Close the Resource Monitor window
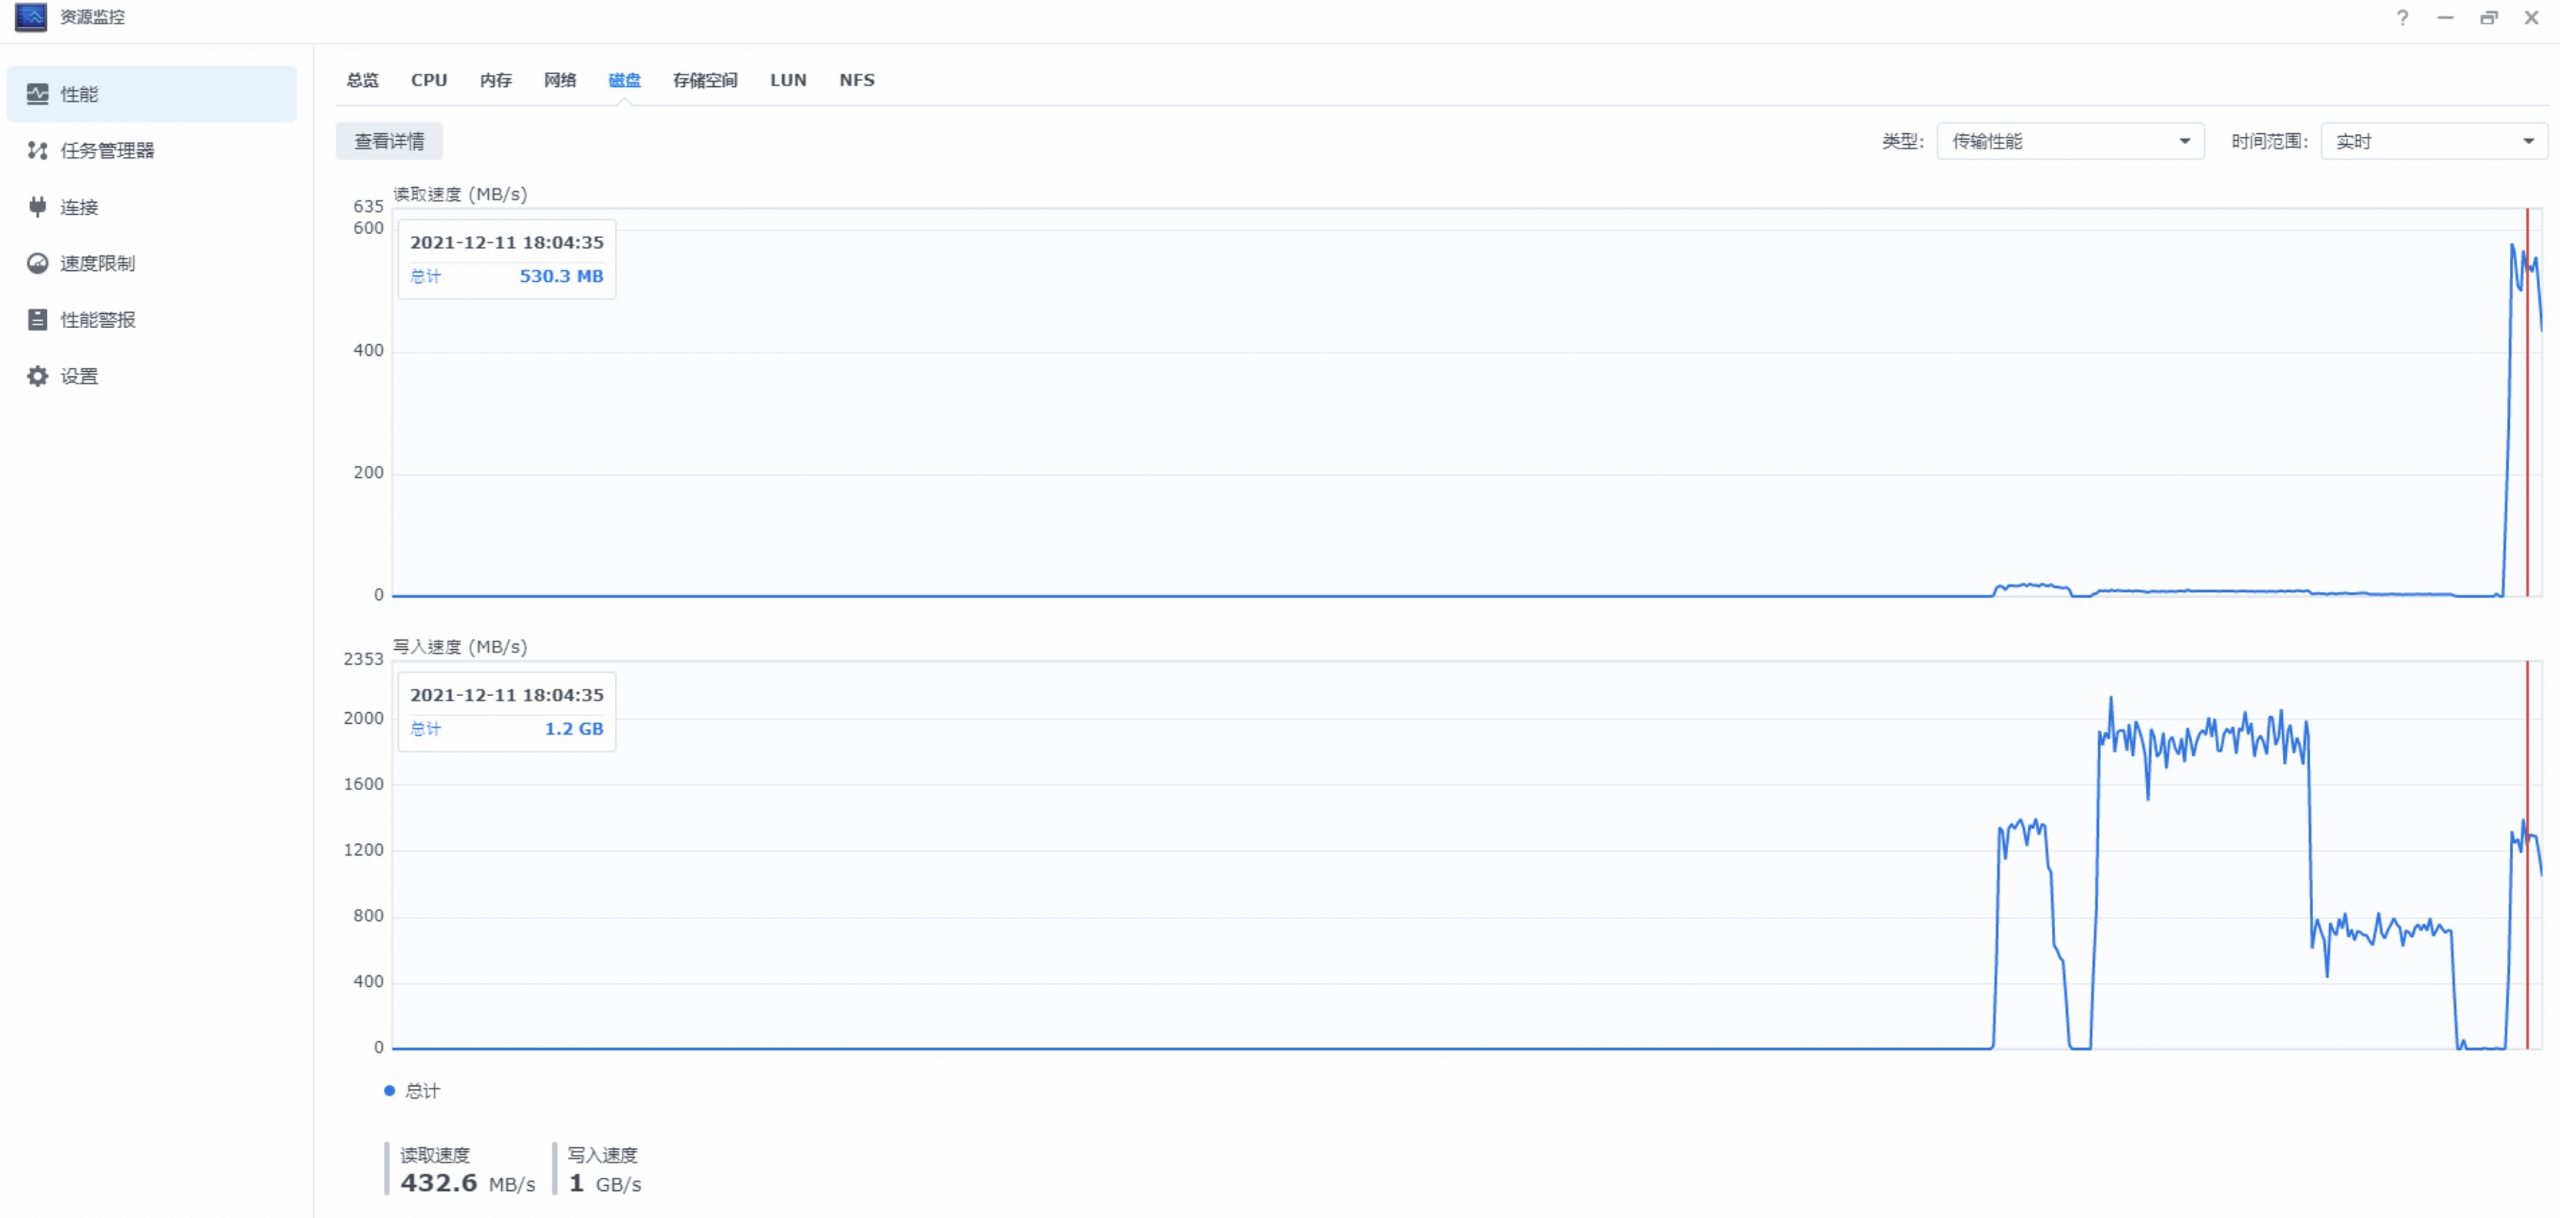Screen dimensions: 2560x1218 (x=2532, y=18)
